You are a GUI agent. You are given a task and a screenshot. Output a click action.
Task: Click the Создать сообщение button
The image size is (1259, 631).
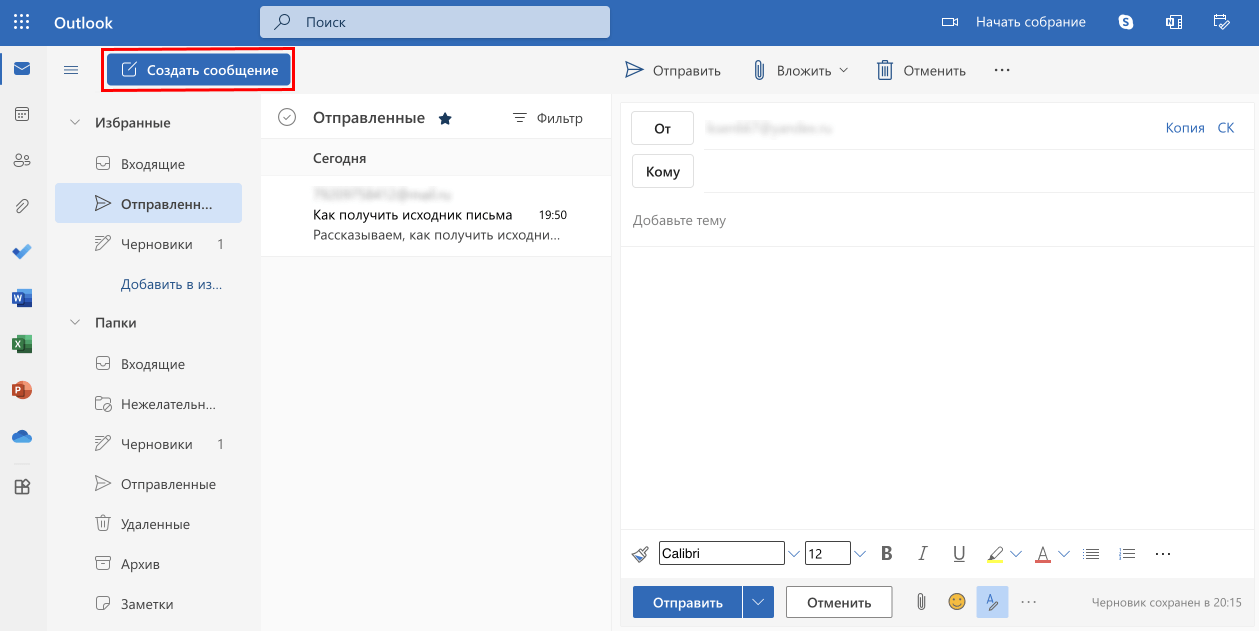(x=198, y=70)
